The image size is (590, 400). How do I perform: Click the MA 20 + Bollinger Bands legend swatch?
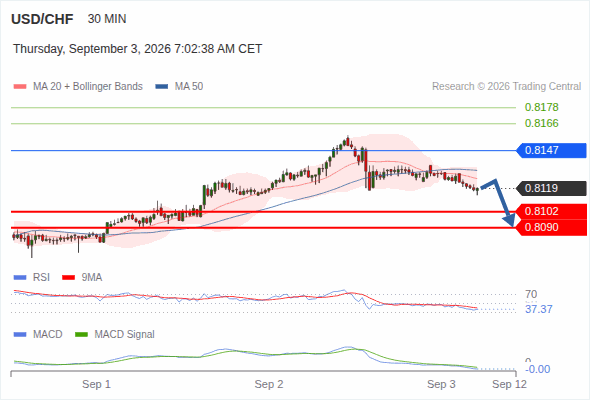(20, 87)
